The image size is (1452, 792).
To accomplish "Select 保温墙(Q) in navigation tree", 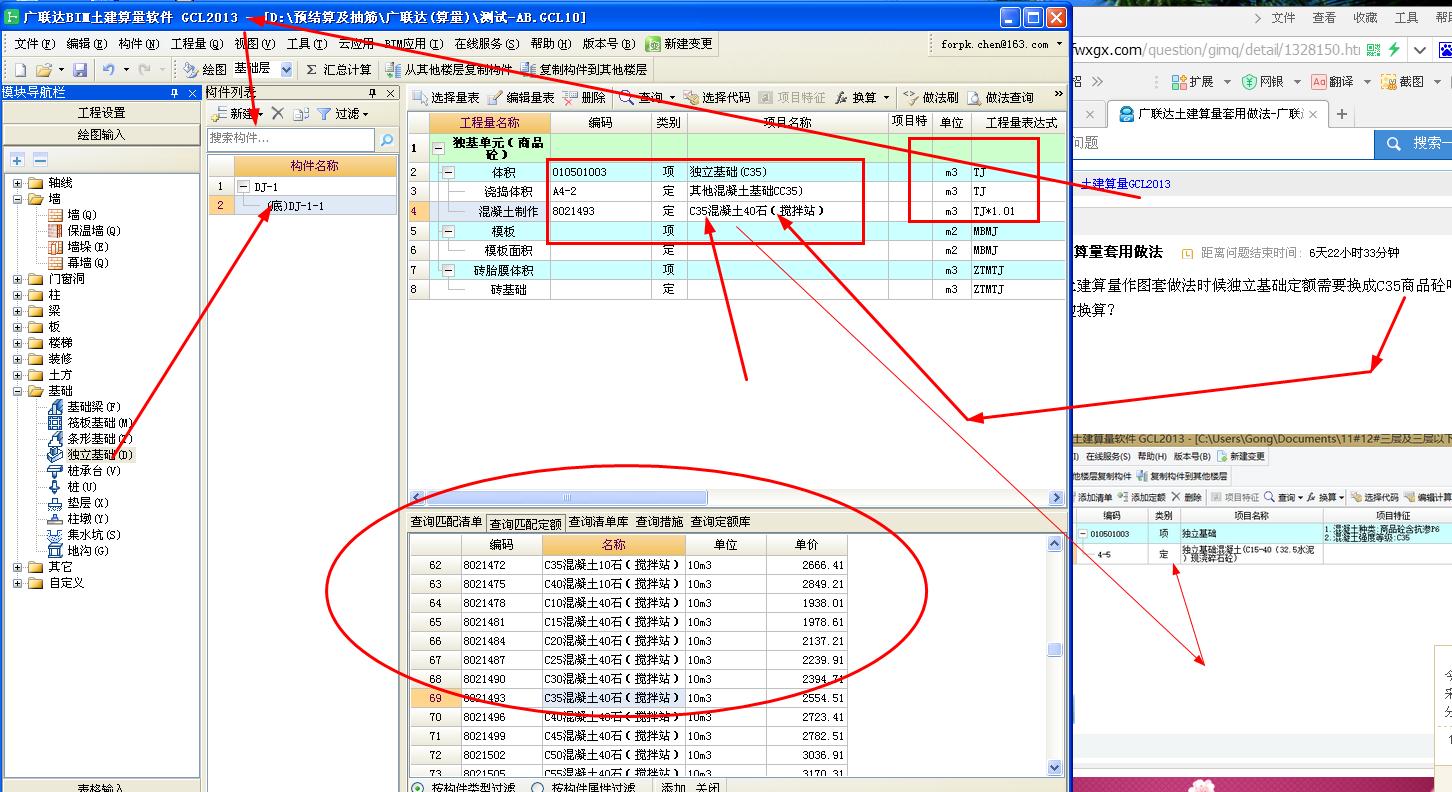I will click(84, 231).
